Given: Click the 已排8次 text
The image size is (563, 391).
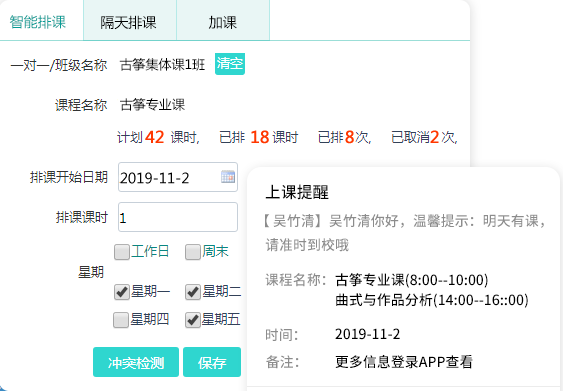Looking at the screenshot, I should 344,137.
